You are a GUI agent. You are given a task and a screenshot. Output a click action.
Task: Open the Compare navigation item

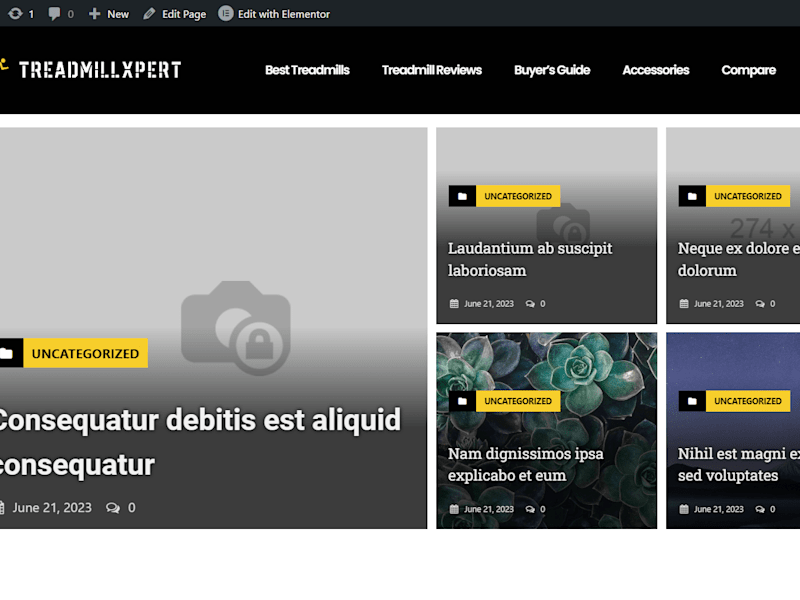748,70
